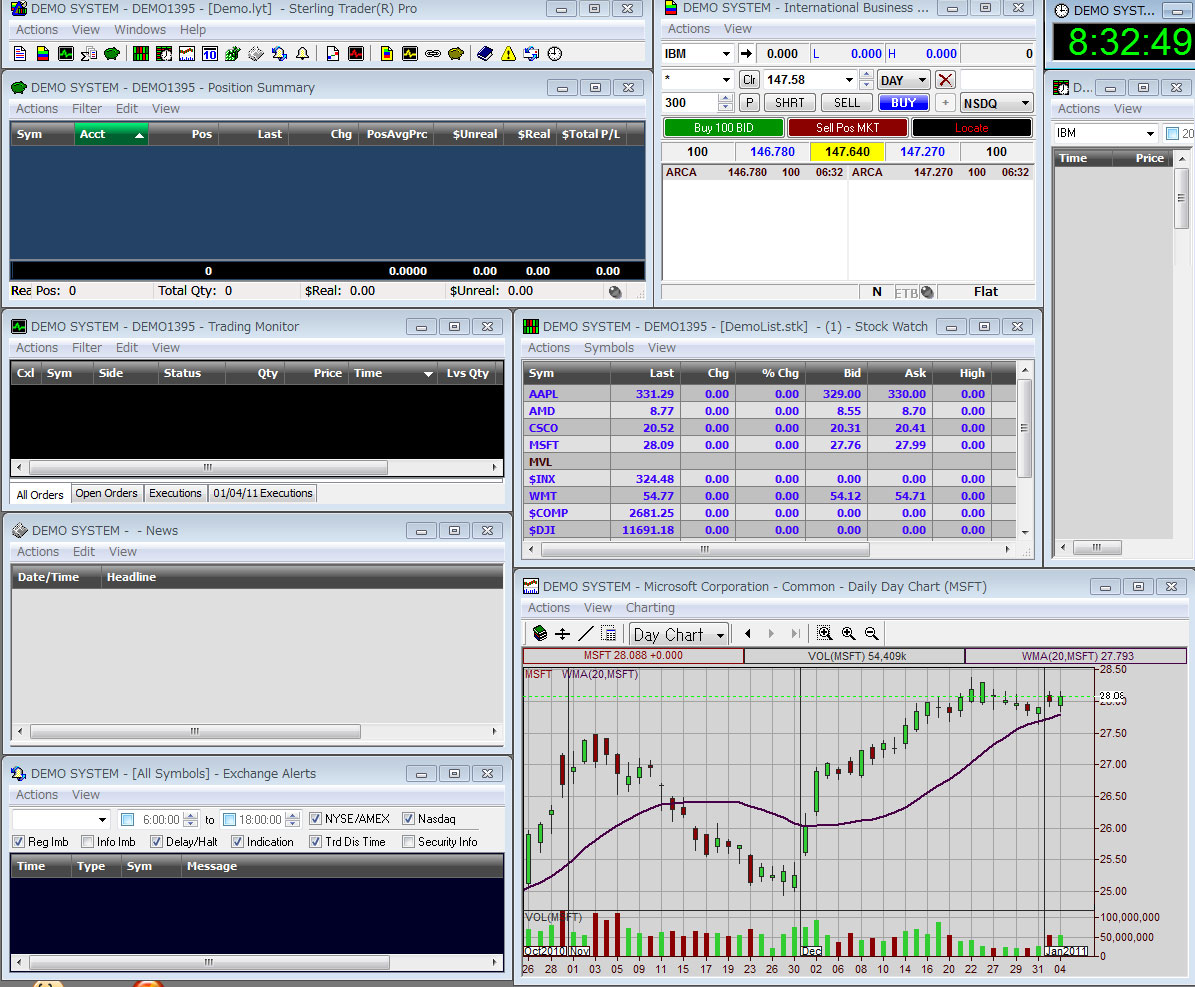Switch to the Executions tab
The height and width of the screenshot is (987, 1195).
coord(175,493)
